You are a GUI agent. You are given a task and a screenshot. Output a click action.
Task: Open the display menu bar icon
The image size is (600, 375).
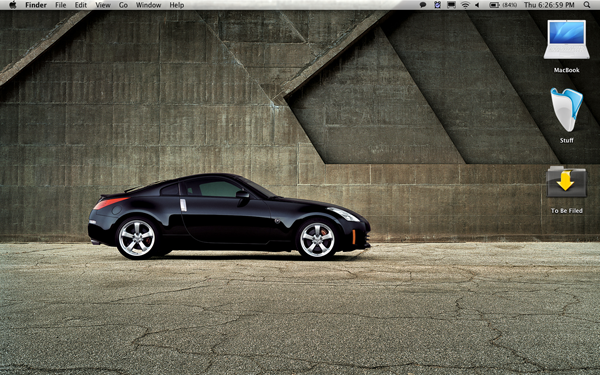(452, 5)
